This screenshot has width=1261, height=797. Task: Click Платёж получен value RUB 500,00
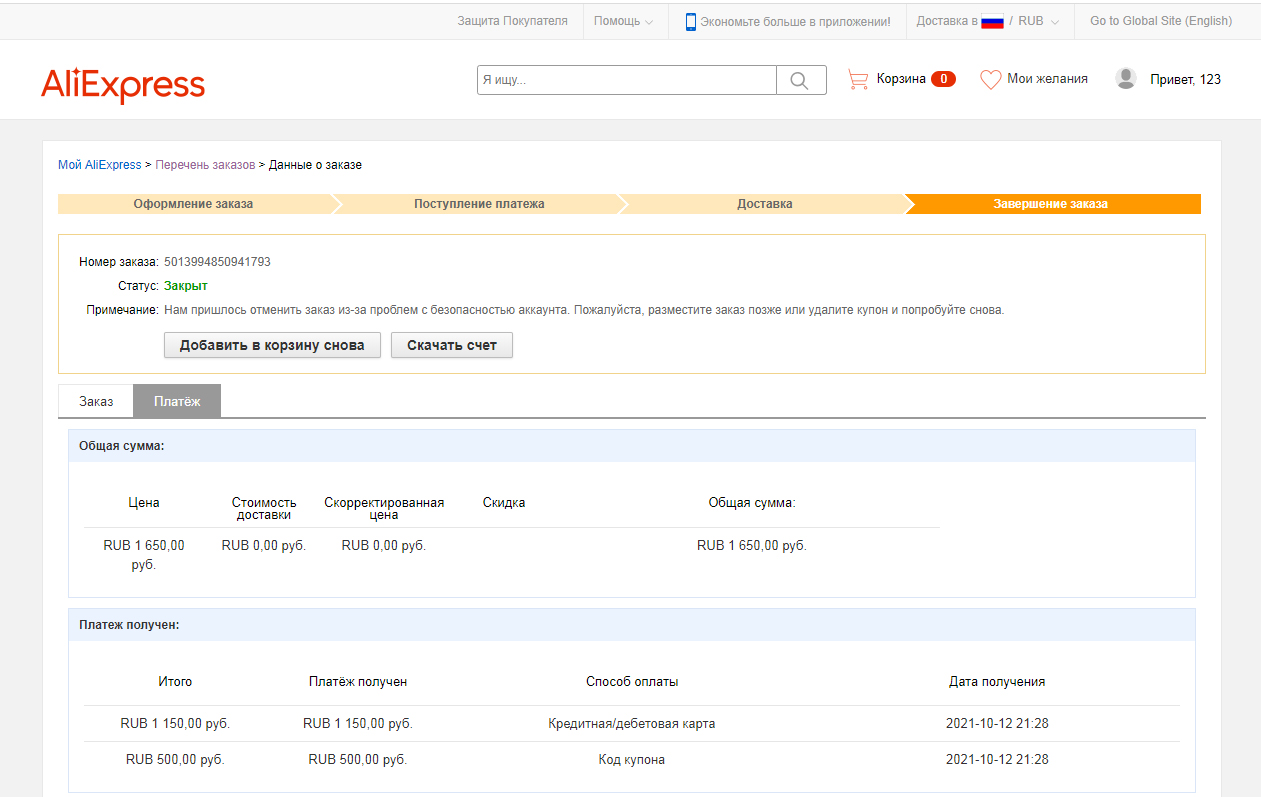coord(358,760)
